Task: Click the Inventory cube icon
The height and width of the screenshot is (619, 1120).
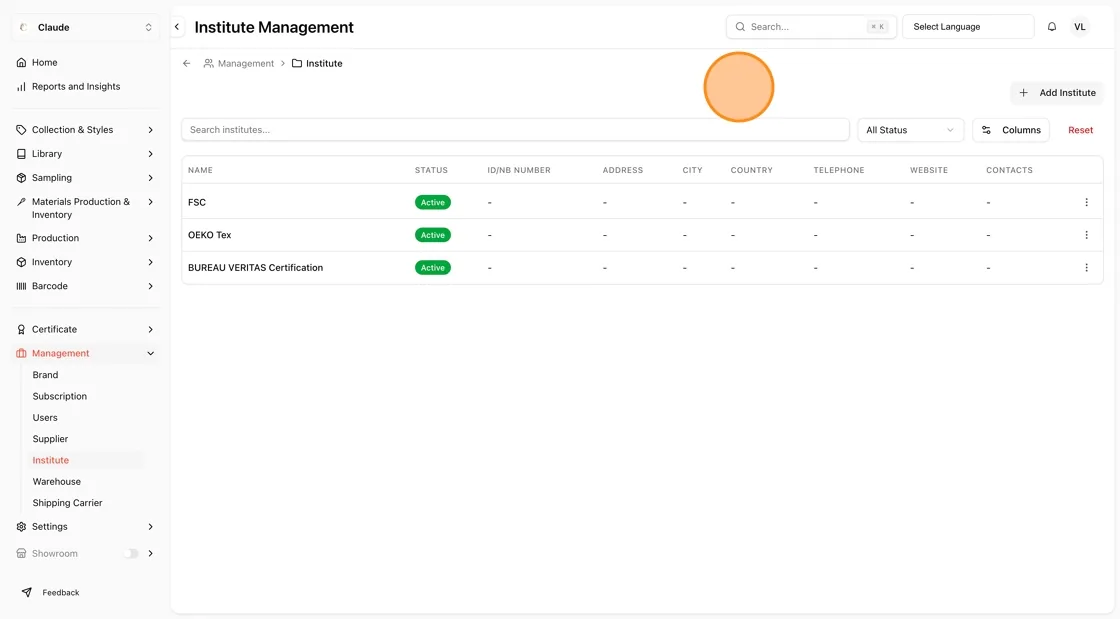Action: [21, 262]
